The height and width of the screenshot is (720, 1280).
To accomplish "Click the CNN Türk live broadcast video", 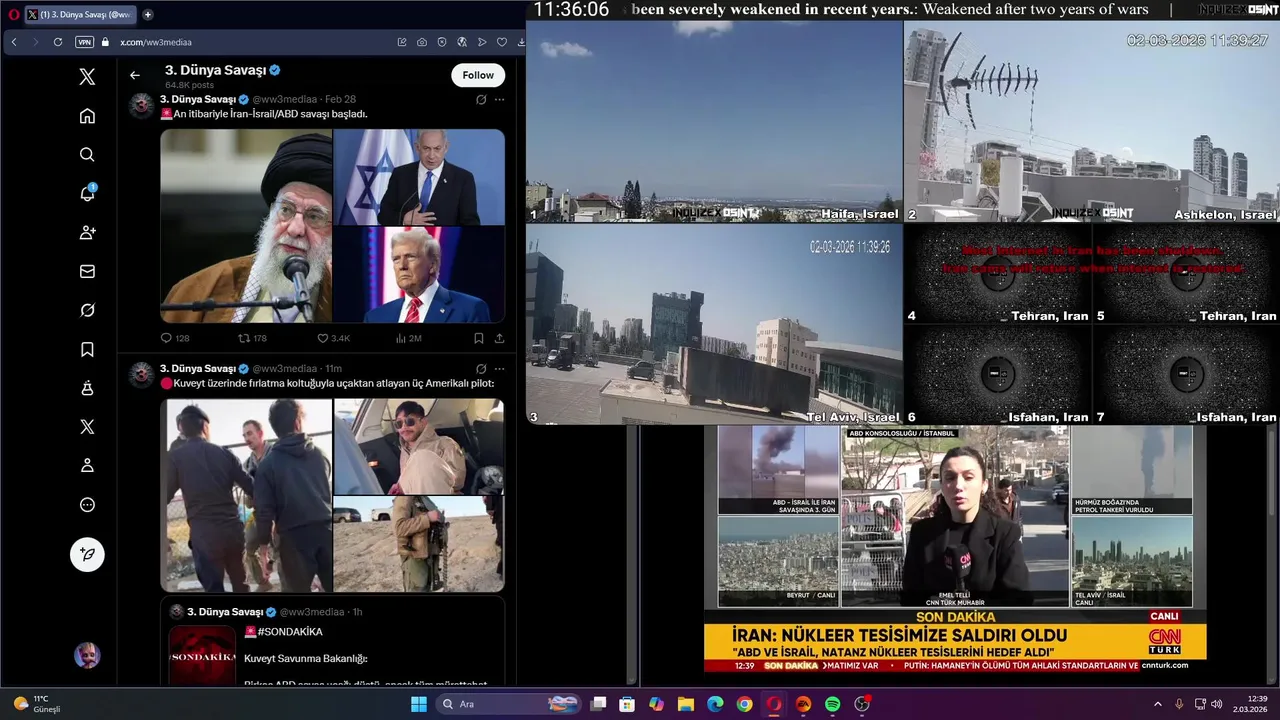I will [x=955, y=548].
